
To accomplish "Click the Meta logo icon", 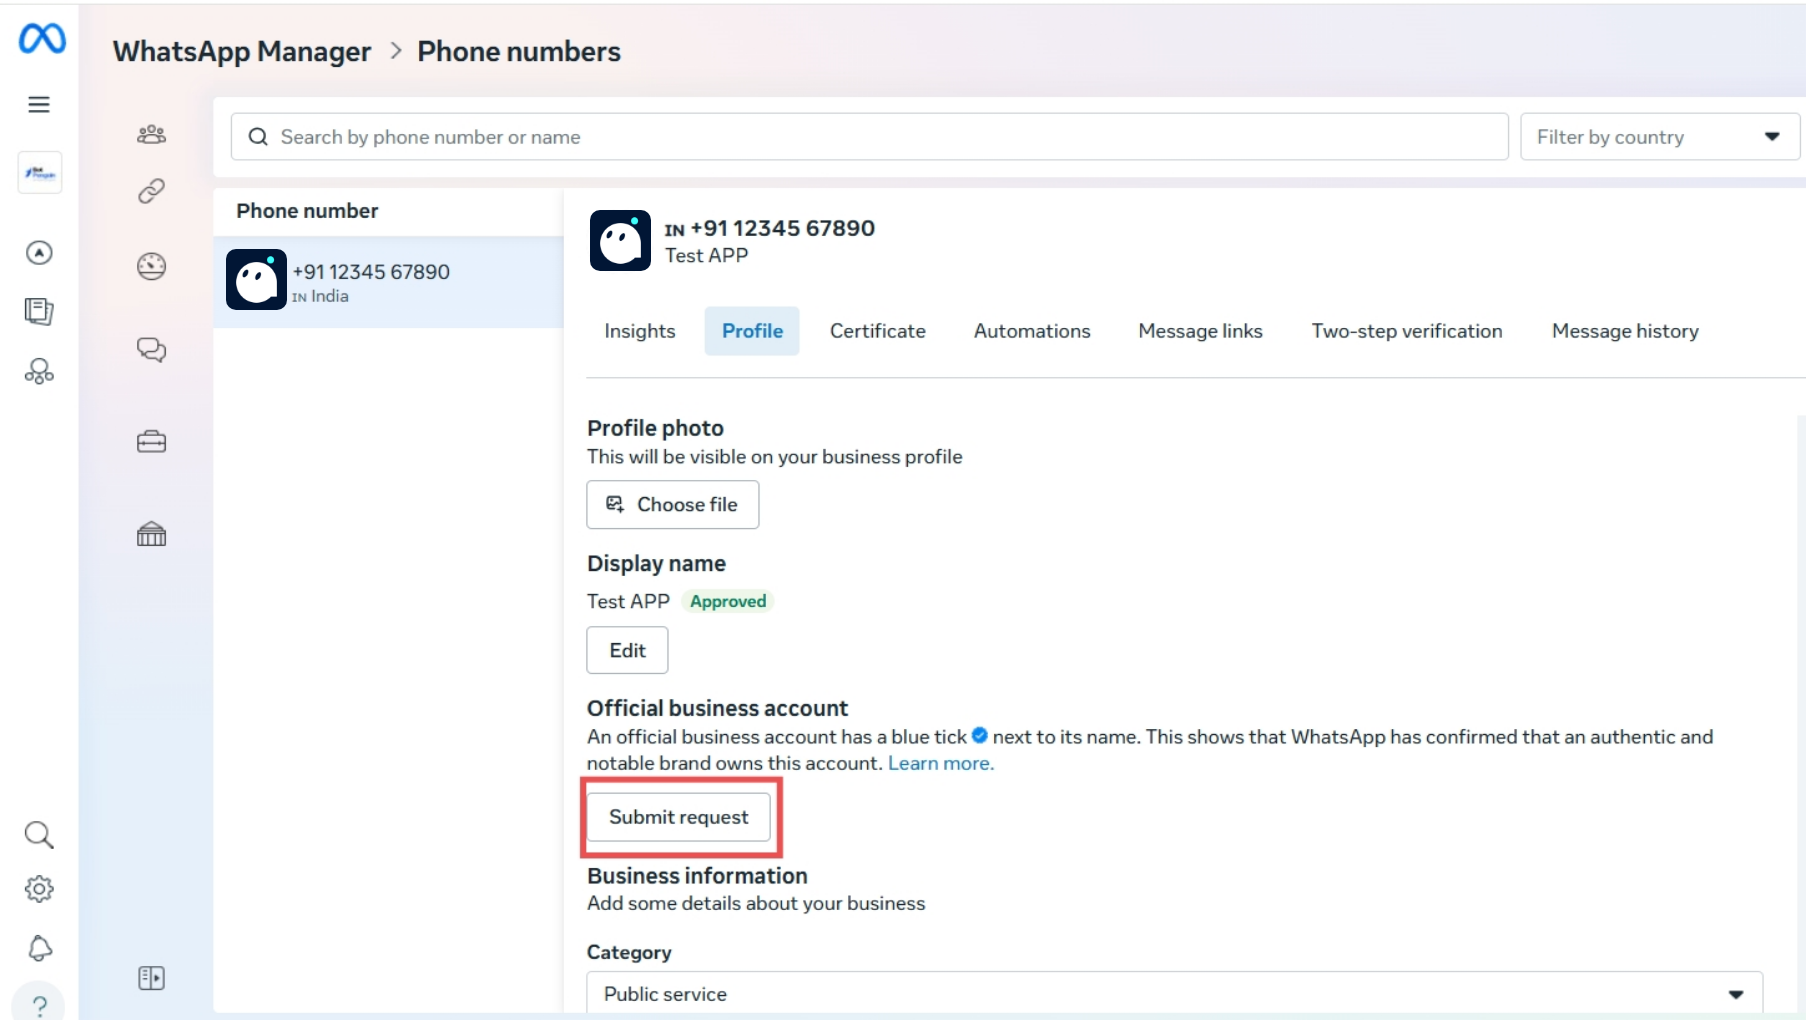I will tap(42, 39).
